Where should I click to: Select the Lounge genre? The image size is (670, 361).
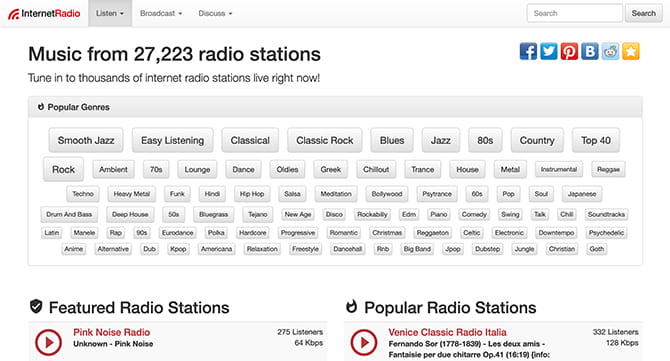pyautogui.click(x=197, y=169)
